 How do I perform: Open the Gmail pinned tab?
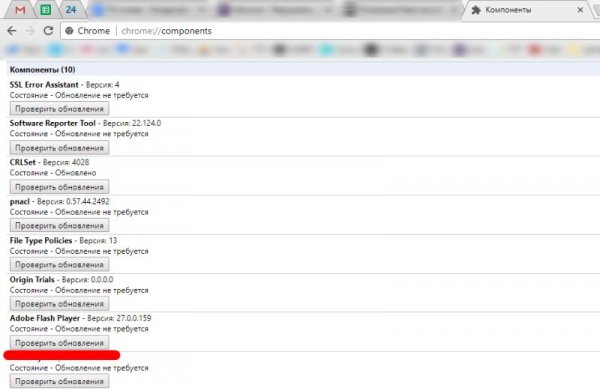tap(20, 10)
